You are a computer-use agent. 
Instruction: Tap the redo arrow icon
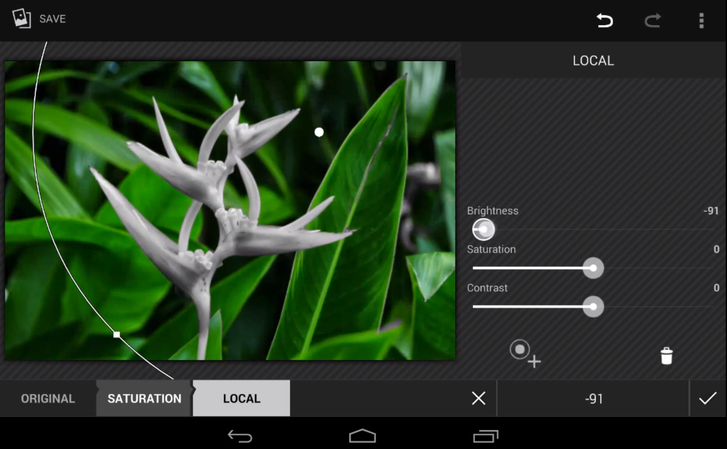click(652, 20)
